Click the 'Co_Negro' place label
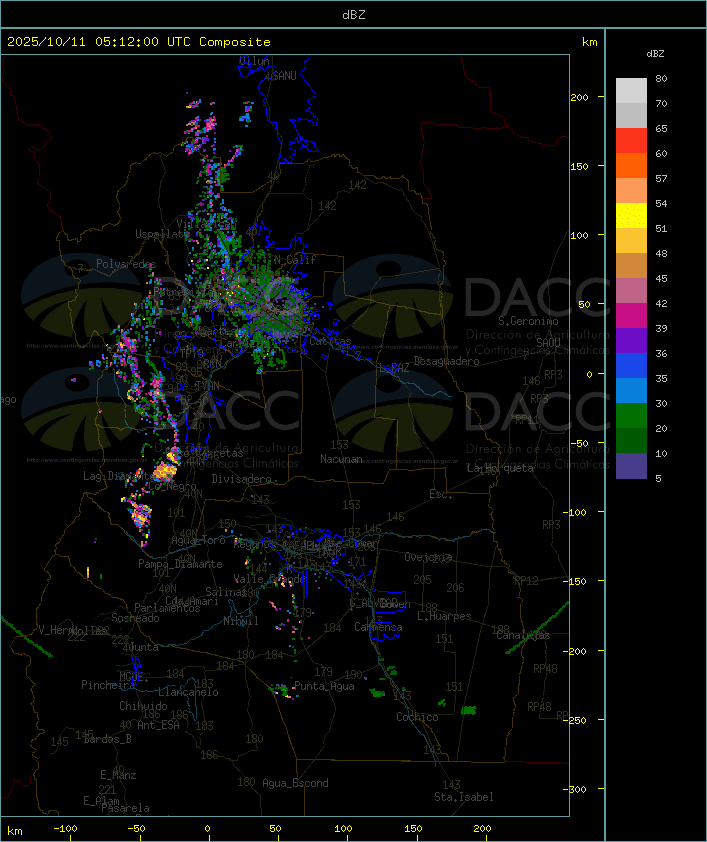The image size is (707, 842). tap(172, 486)
